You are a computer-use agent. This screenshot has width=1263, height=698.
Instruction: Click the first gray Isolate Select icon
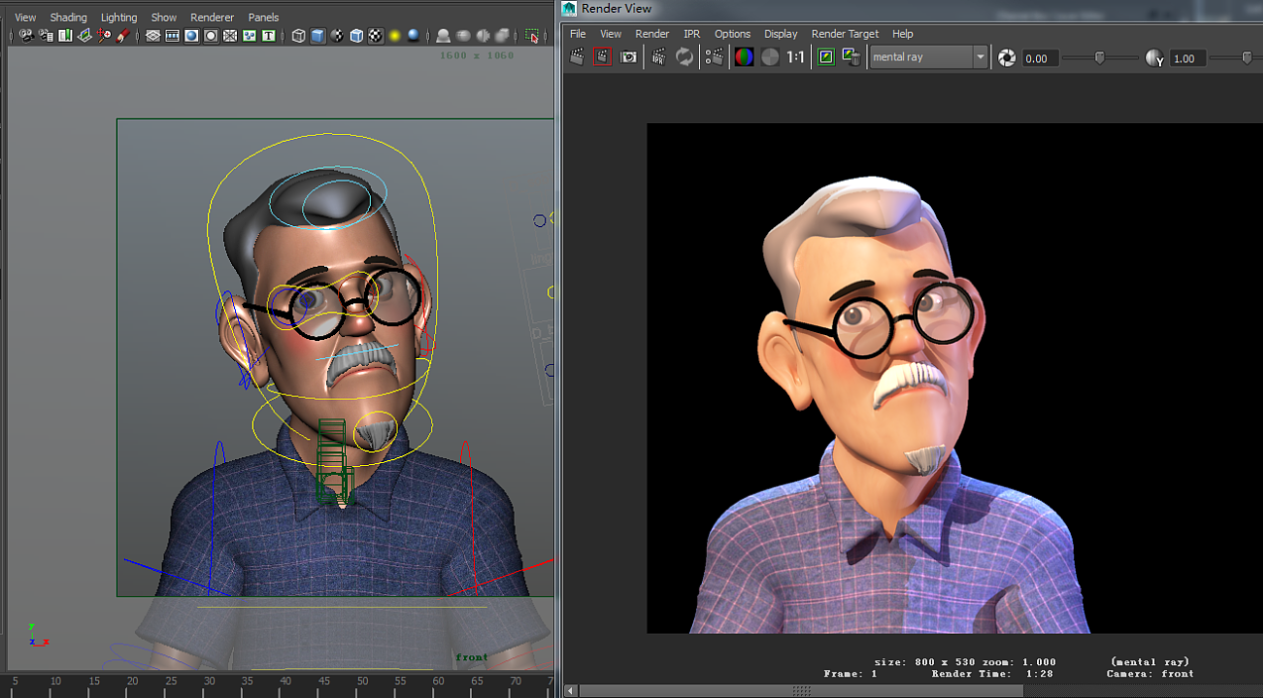(x=443, y=36)
